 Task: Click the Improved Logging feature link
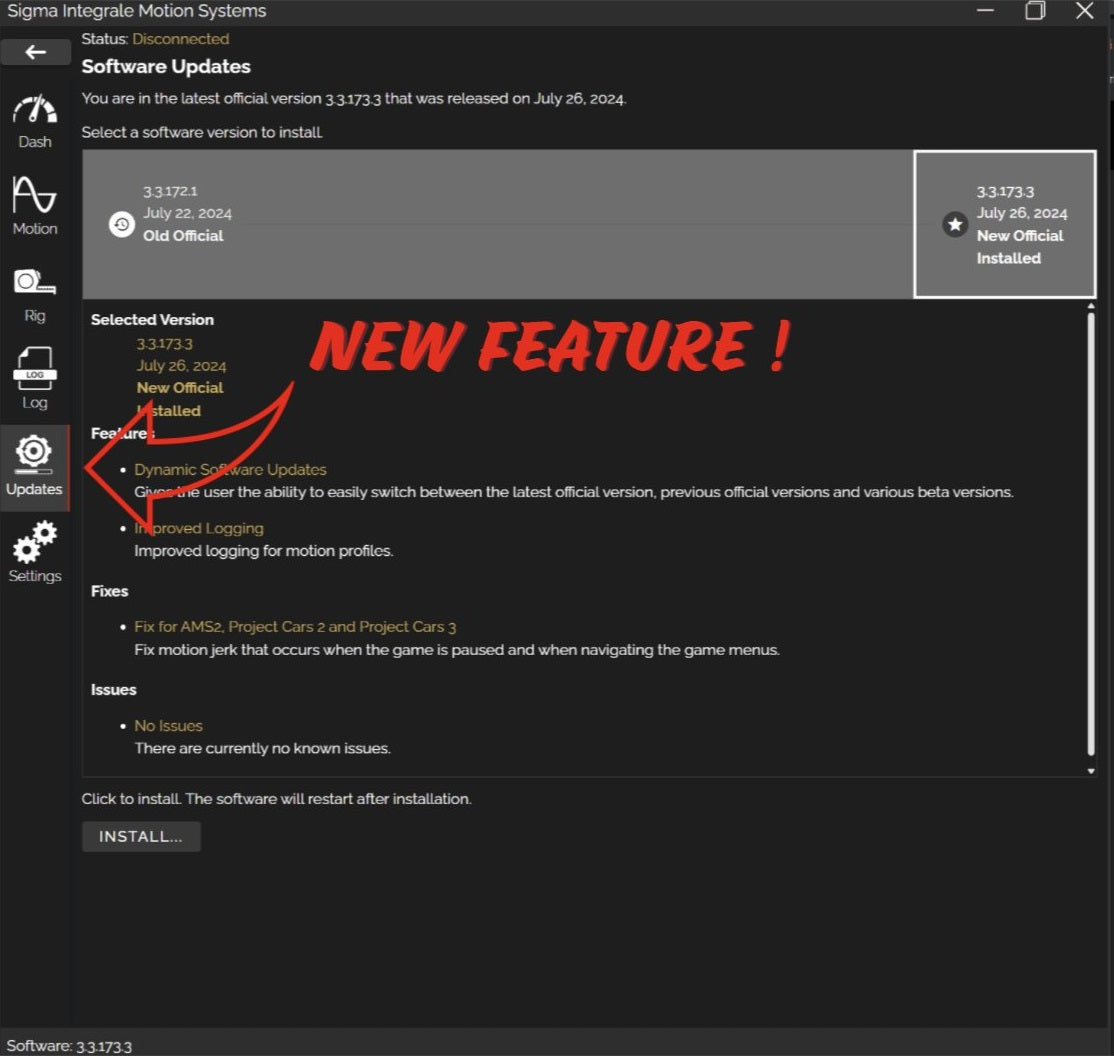pos(198,528)
